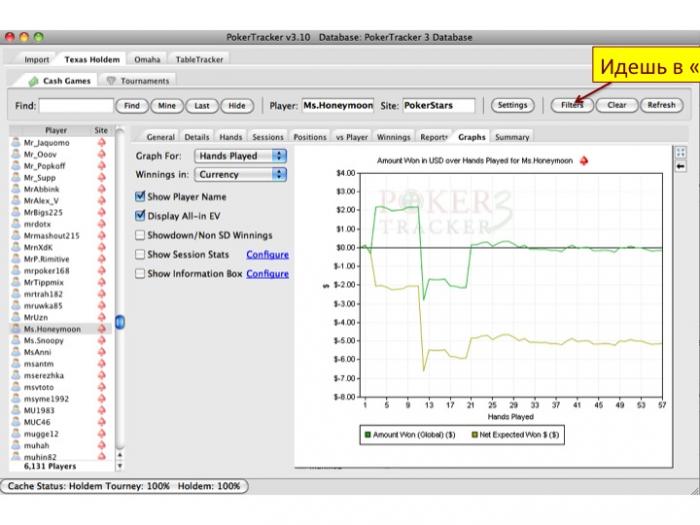The height and width of the screenshot is (525, 700).
Task: Click the Filters button
Action: click(572, 105)
